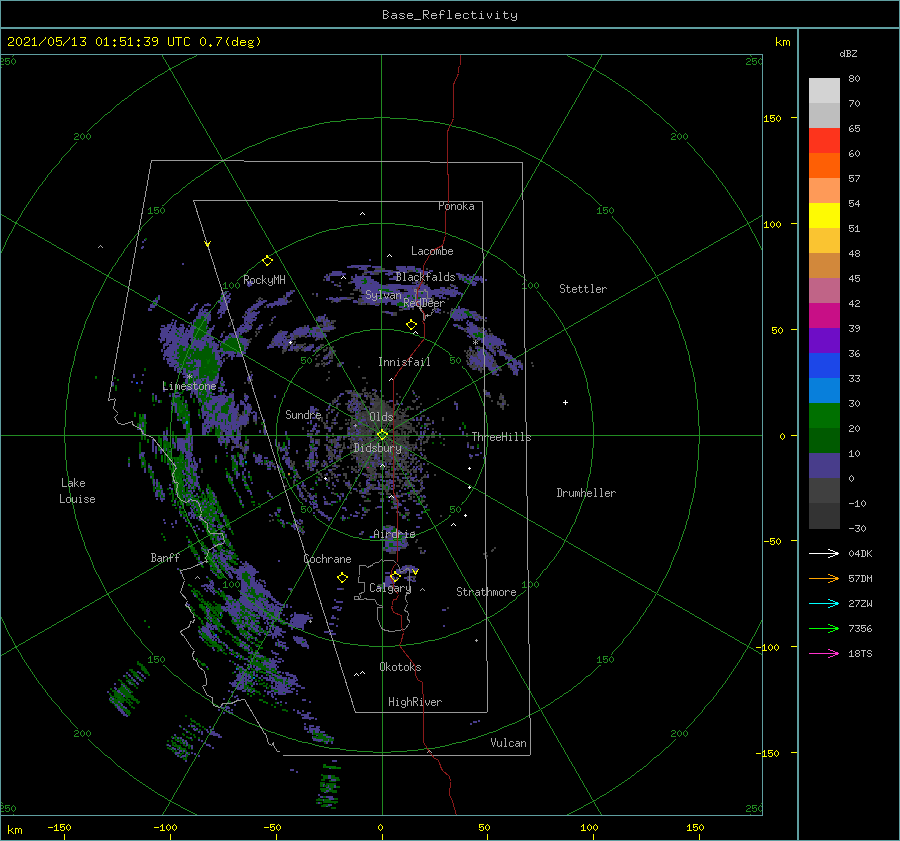Click the Didsbury label
Viewport: 900px width, 841px height.
[x=377, y=448]
